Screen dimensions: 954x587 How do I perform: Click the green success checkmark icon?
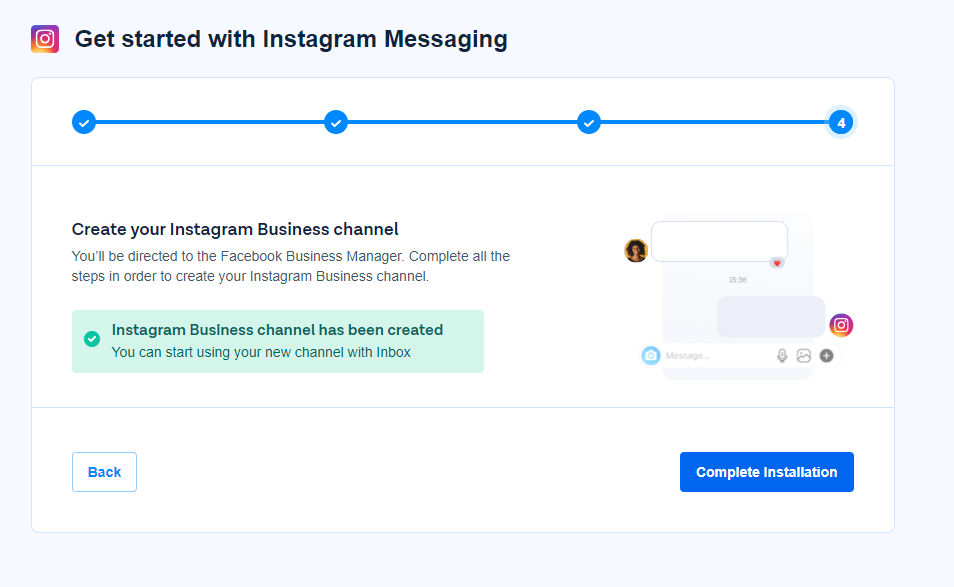click(92, 339)
